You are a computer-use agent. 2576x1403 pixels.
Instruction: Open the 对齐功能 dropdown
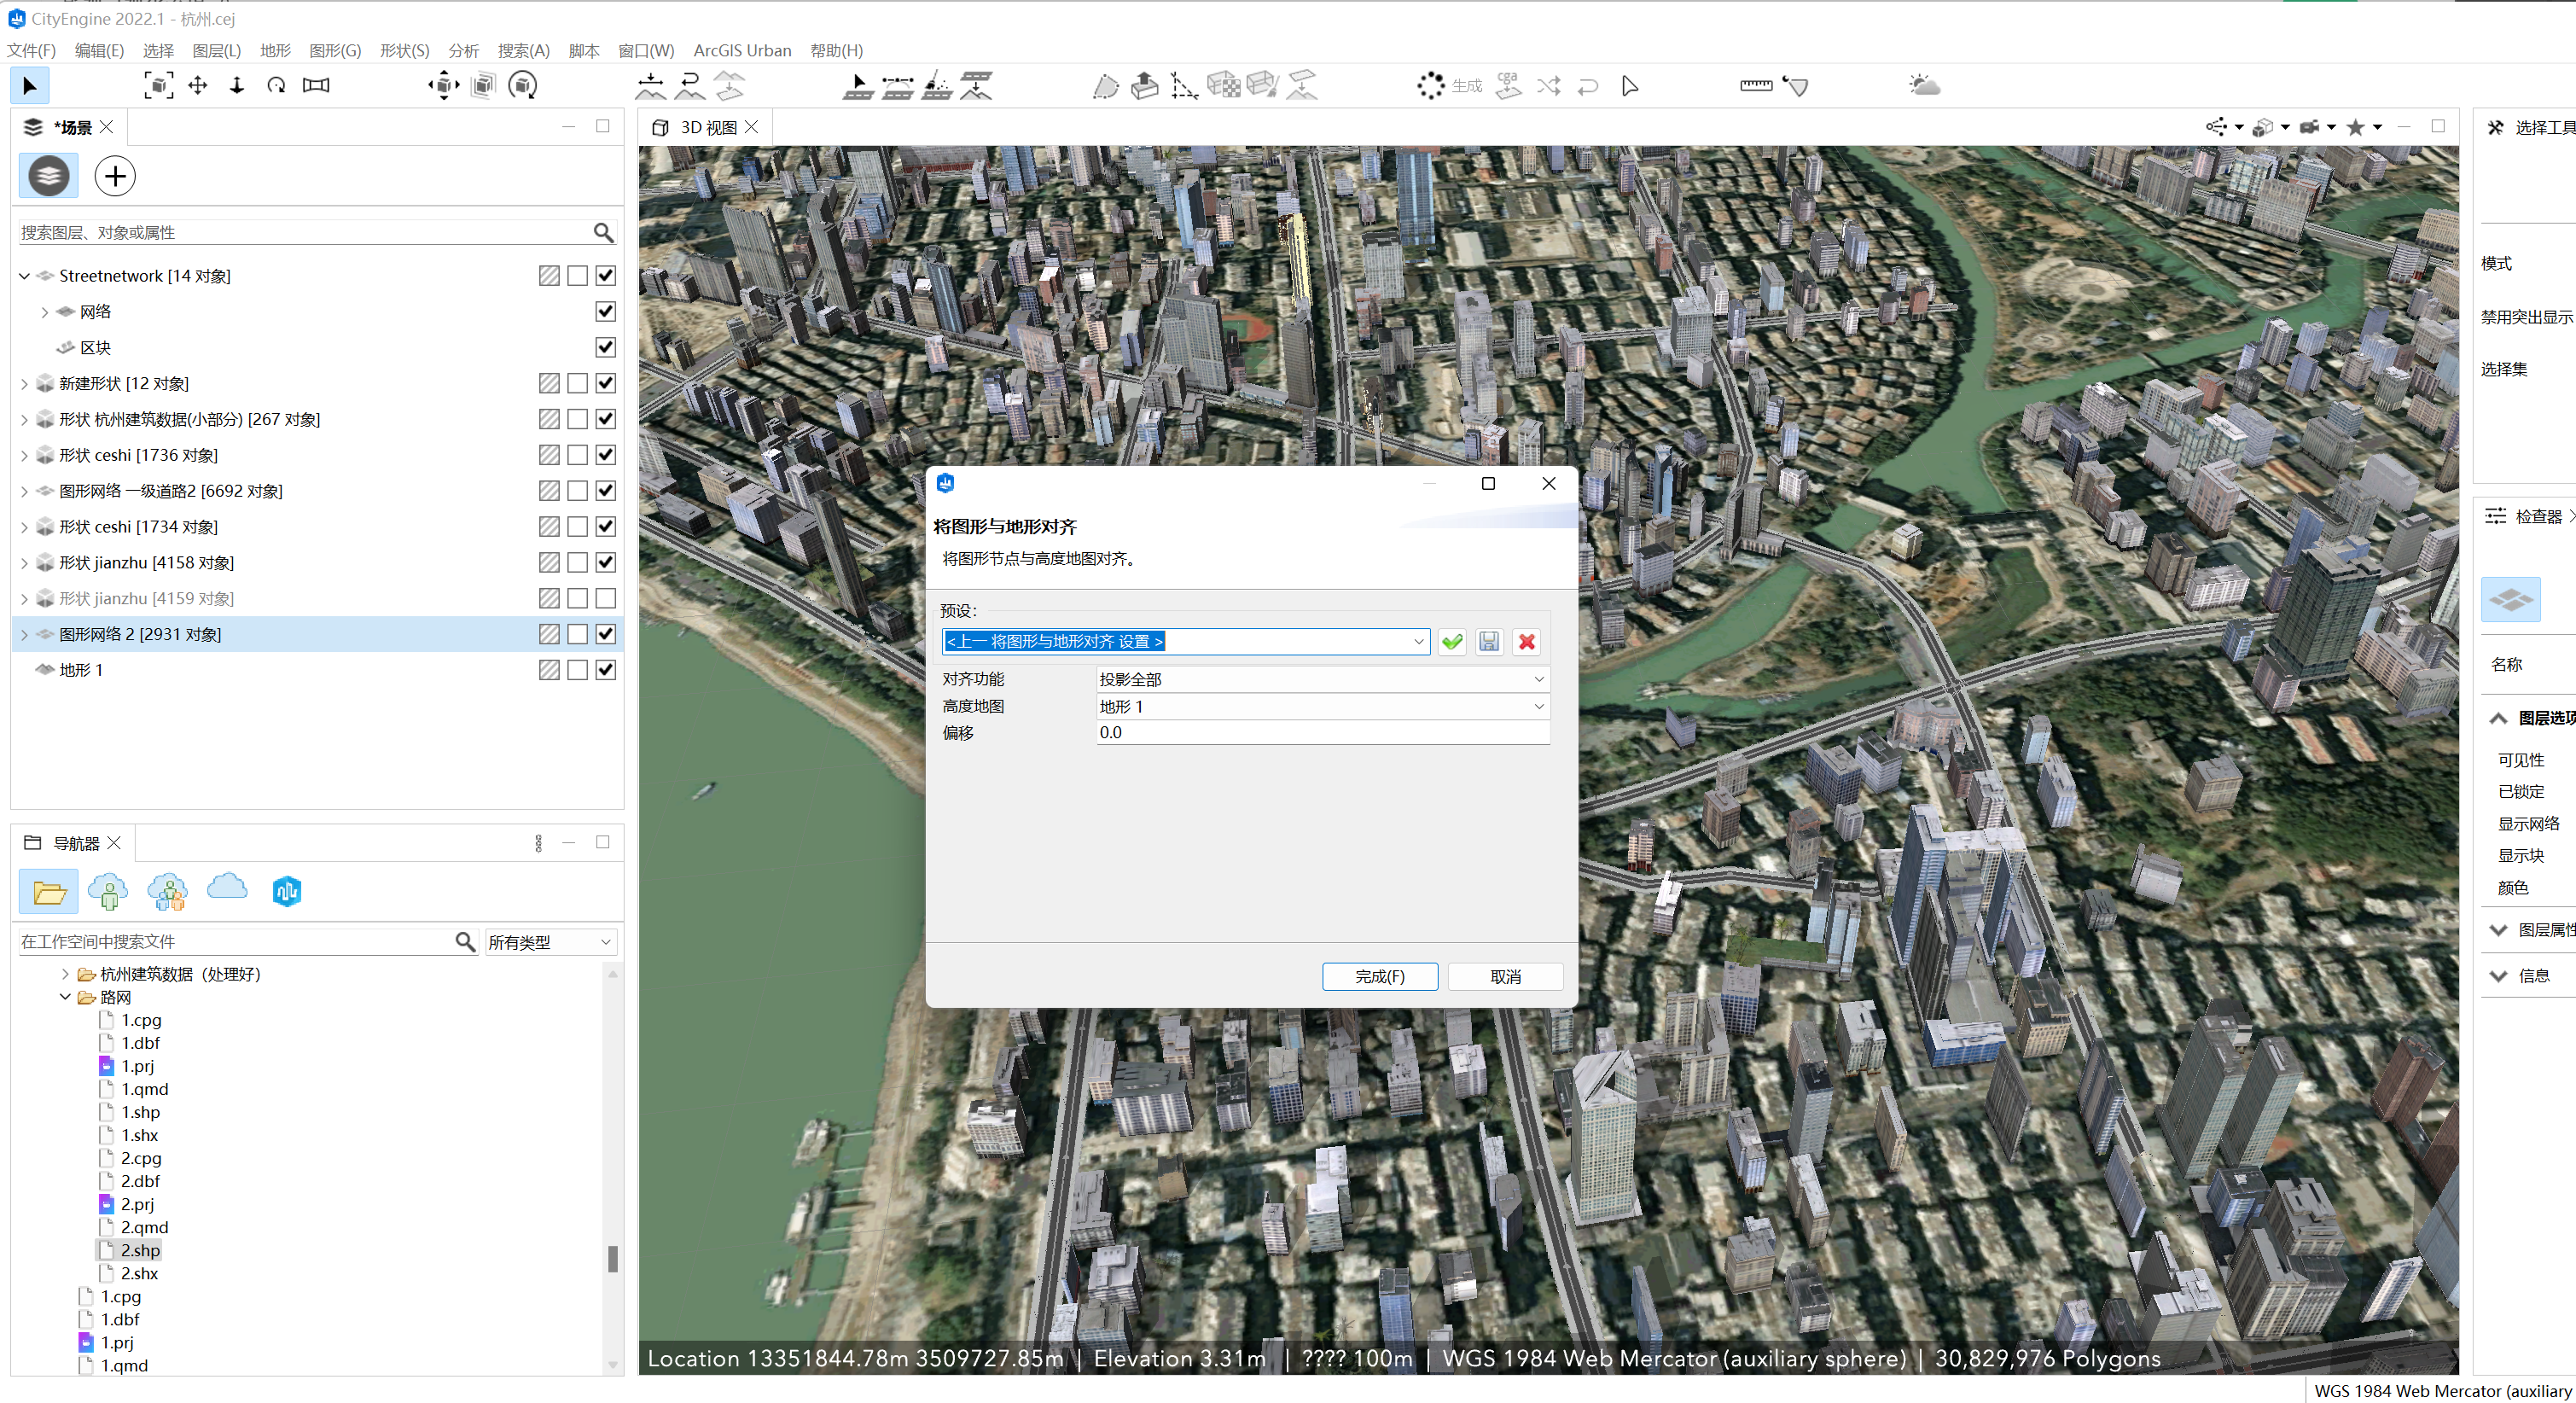coord(1321,680)
